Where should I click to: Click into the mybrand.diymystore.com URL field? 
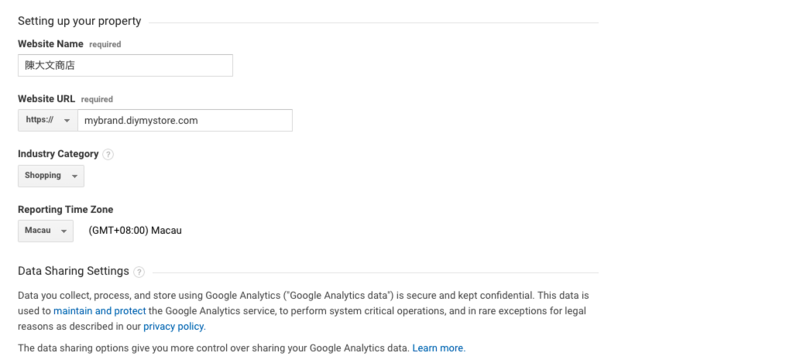pyautogui.click(x=185, y=120)
